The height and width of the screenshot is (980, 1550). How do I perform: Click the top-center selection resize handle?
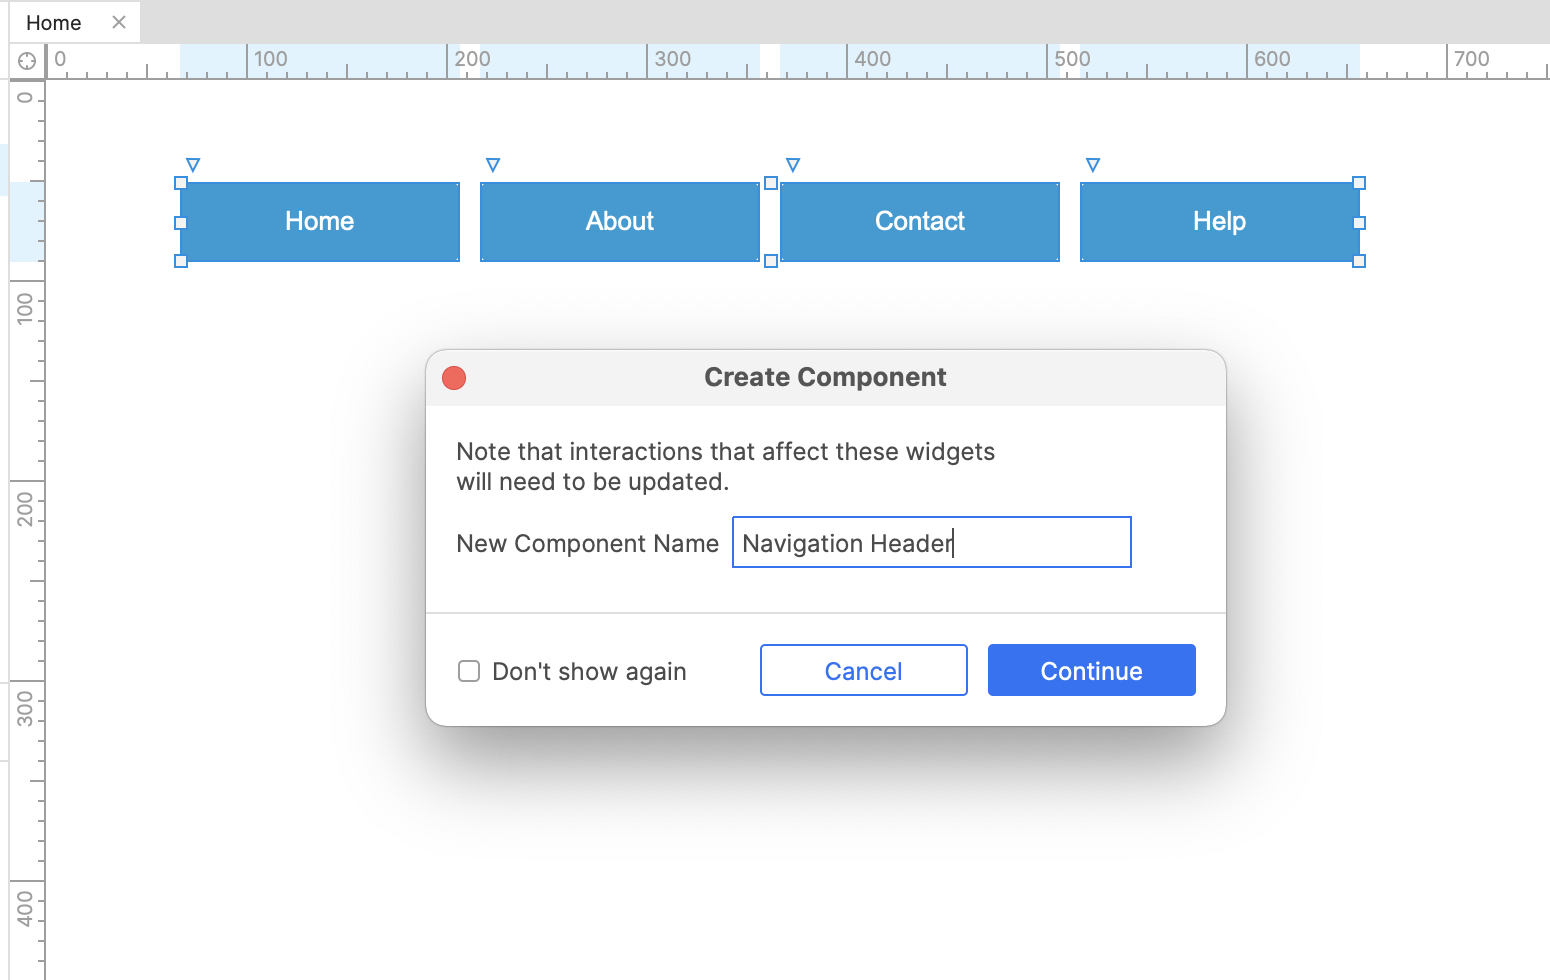pos(771,183)
